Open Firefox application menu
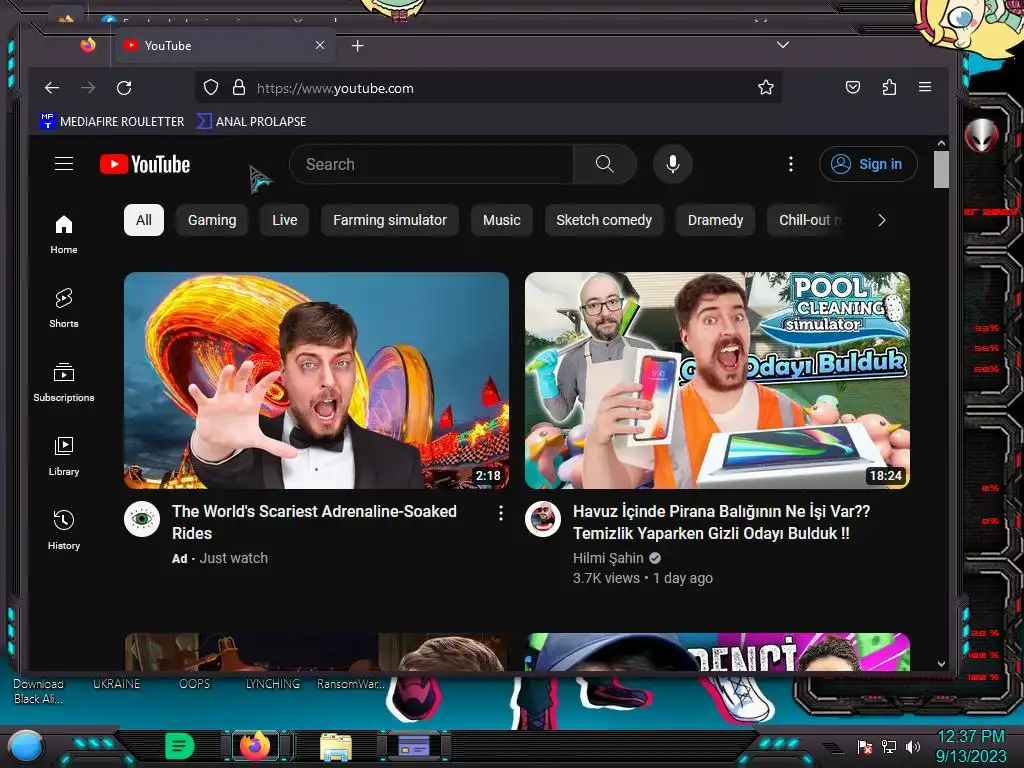 tap(925, 87)
